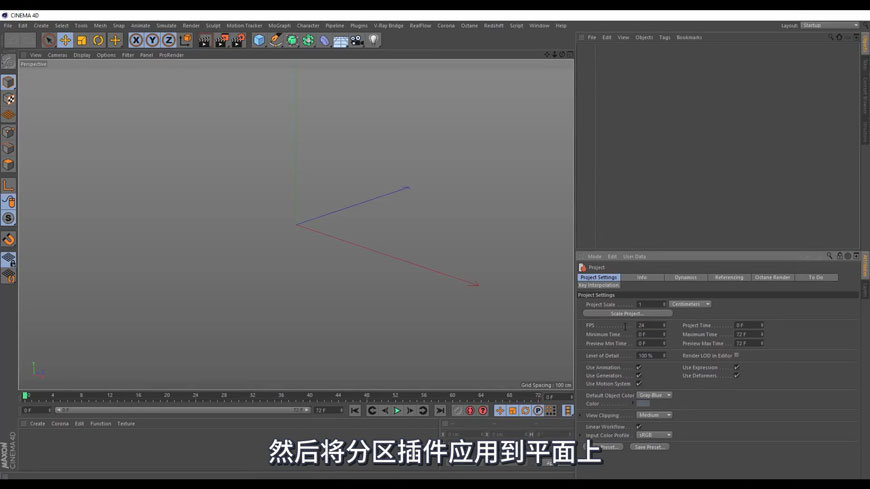
Task: Enable Render LOD in Editor checkbox
Action: tap(737, 355)
